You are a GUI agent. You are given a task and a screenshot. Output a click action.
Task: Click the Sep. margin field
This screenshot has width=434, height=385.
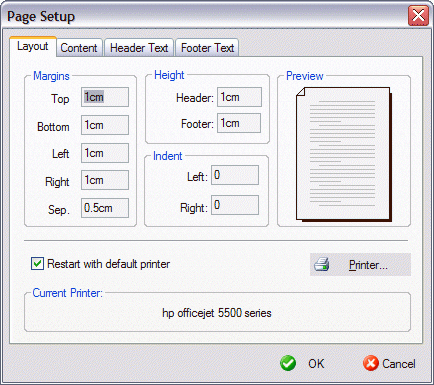[x=105, y=208]
